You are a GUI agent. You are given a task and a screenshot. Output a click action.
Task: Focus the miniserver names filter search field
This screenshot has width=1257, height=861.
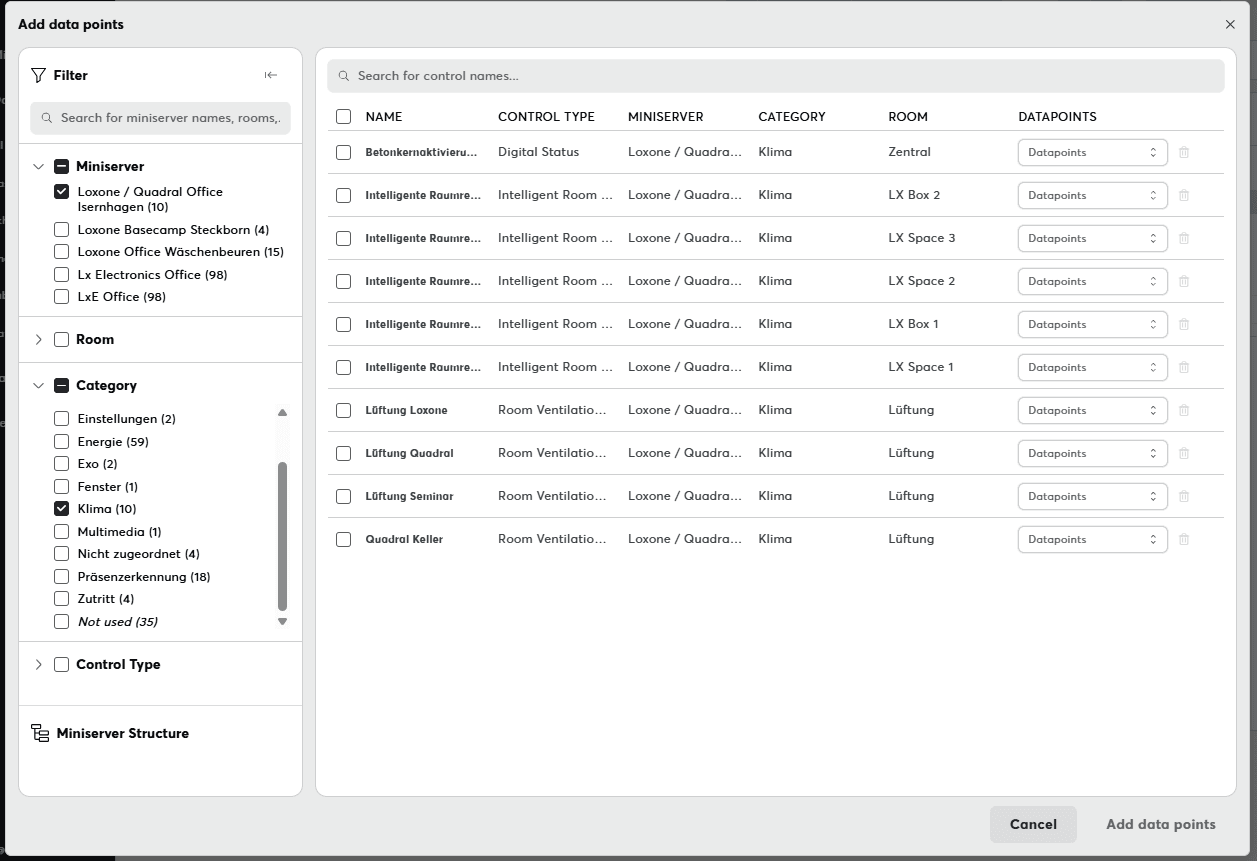[x=160, y=118]
